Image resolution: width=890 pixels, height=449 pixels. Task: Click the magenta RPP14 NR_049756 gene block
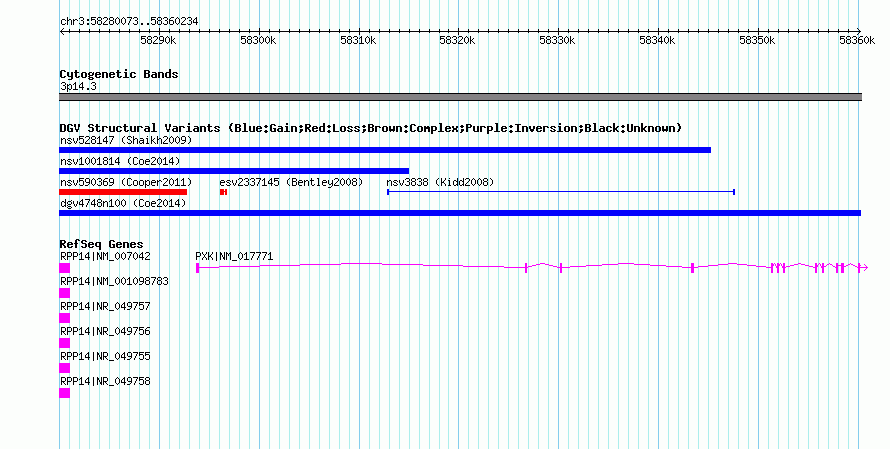point(65,343)
